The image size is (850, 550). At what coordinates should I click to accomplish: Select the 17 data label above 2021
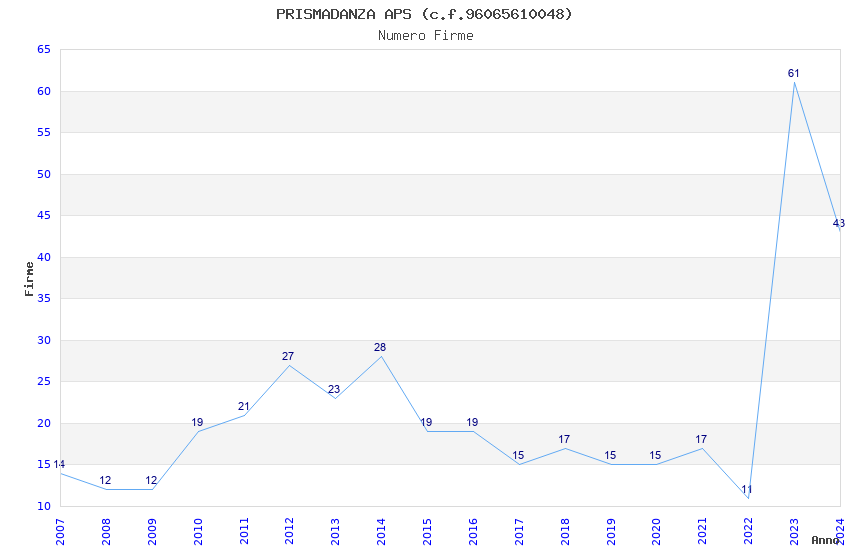coord(701,439)
